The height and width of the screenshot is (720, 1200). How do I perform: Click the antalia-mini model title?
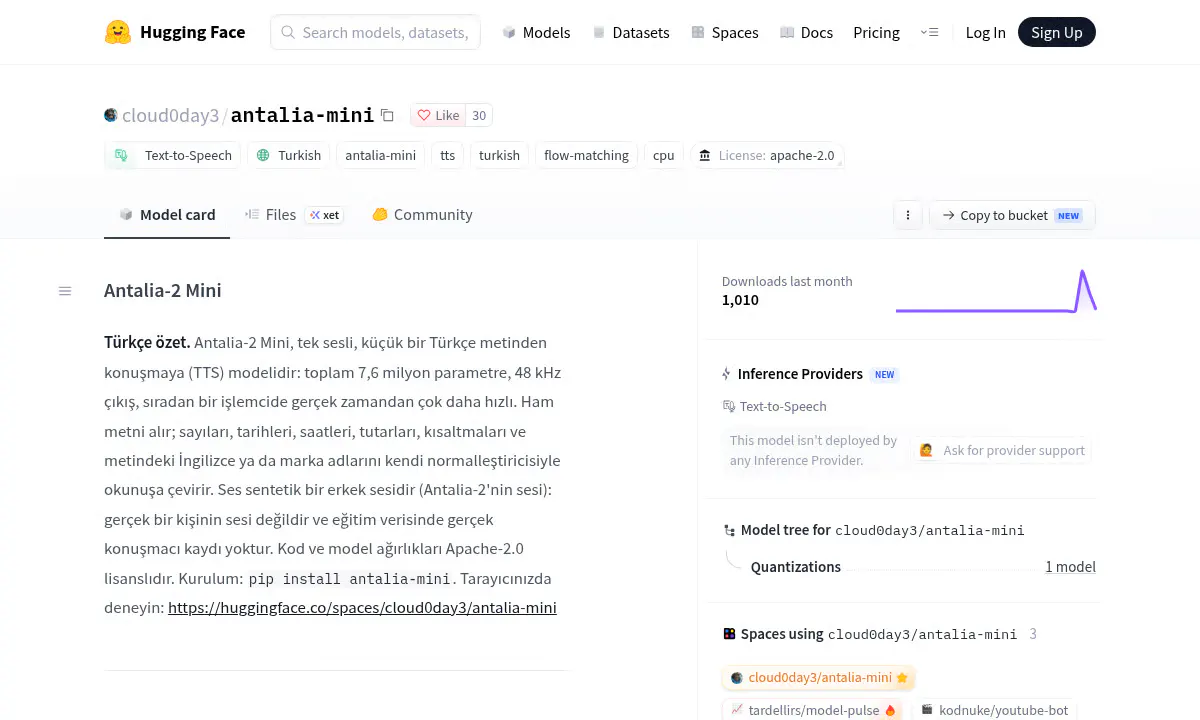tap(302, 115)
